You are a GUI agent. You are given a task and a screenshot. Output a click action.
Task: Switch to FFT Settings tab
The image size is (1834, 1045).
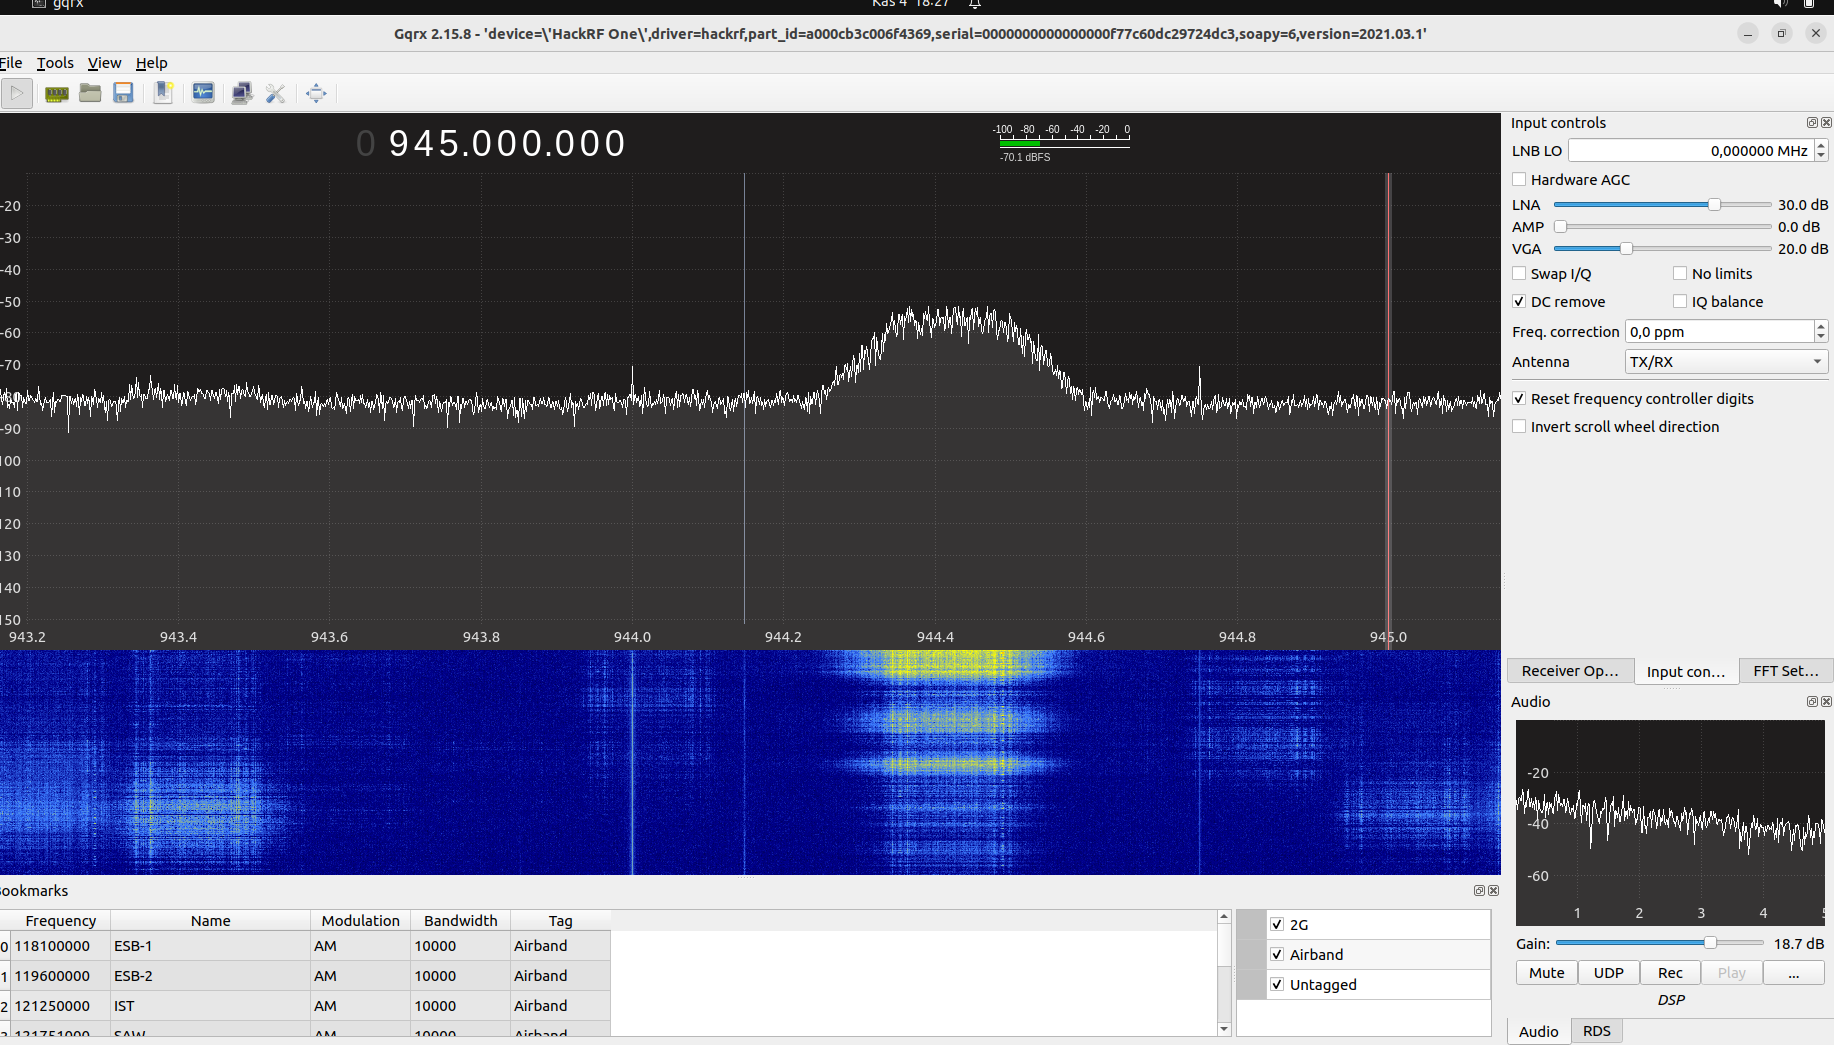coord(1786,671)
